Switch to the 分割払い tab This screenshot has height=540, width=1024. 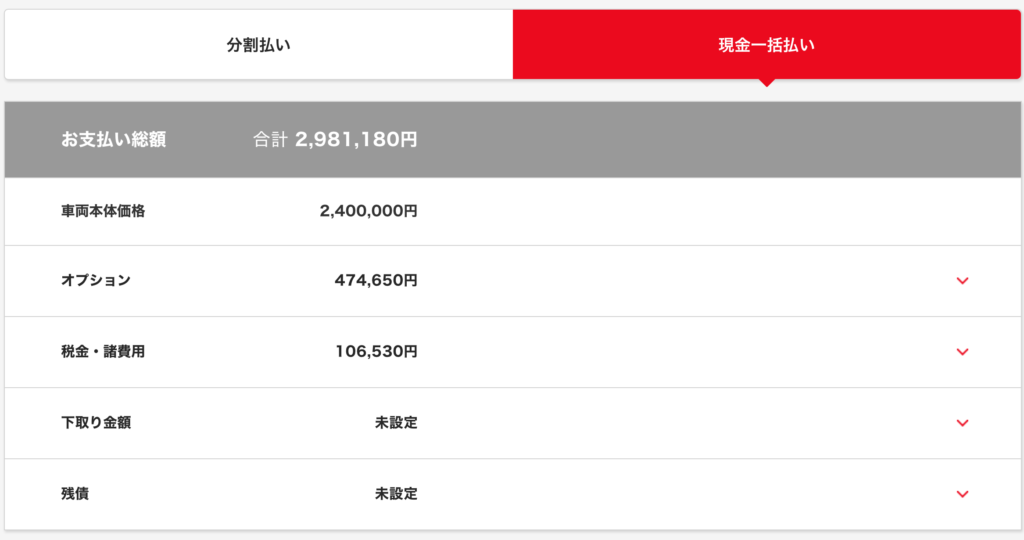pos(258,45)
